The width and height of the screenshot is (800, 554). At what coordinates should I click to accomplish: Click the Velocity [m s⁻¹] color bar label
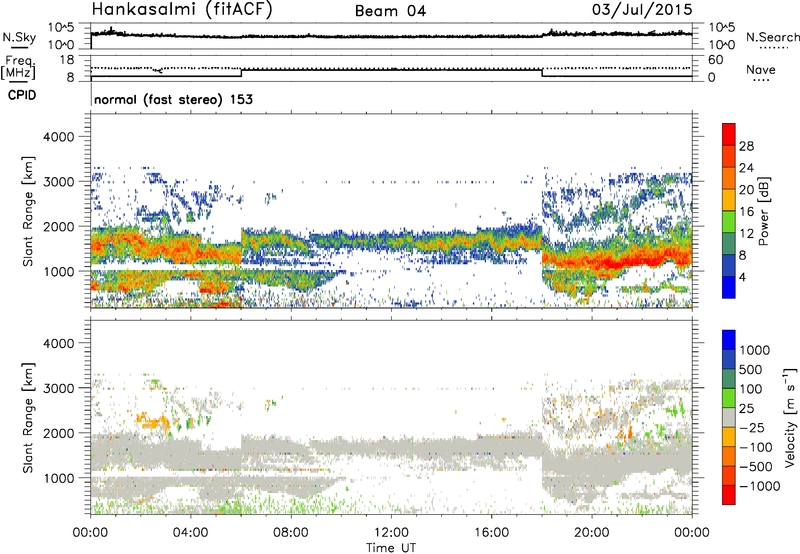[790, 417]
